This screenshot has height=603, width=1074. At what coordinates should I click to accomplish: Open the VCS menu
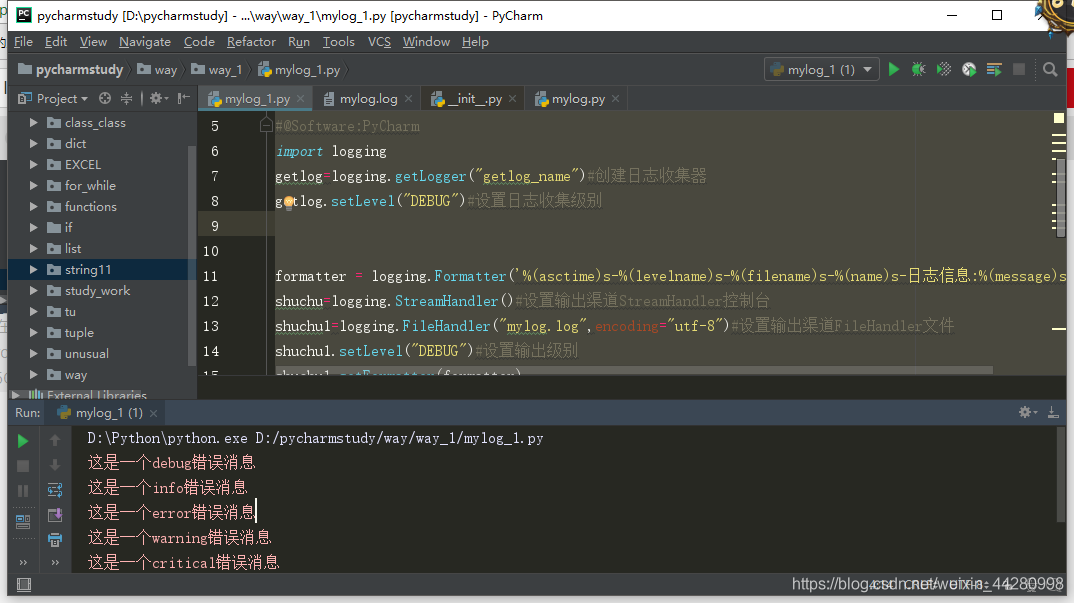tap(379, 42)
